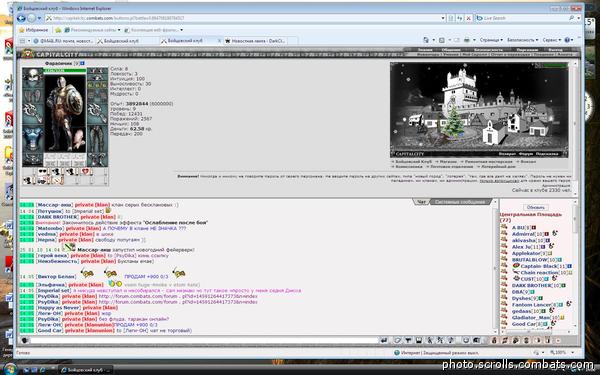This screenshot has width=600, height=375.
Task: Open the Безопасность dropdown menu
Action: tap(522, 40)
